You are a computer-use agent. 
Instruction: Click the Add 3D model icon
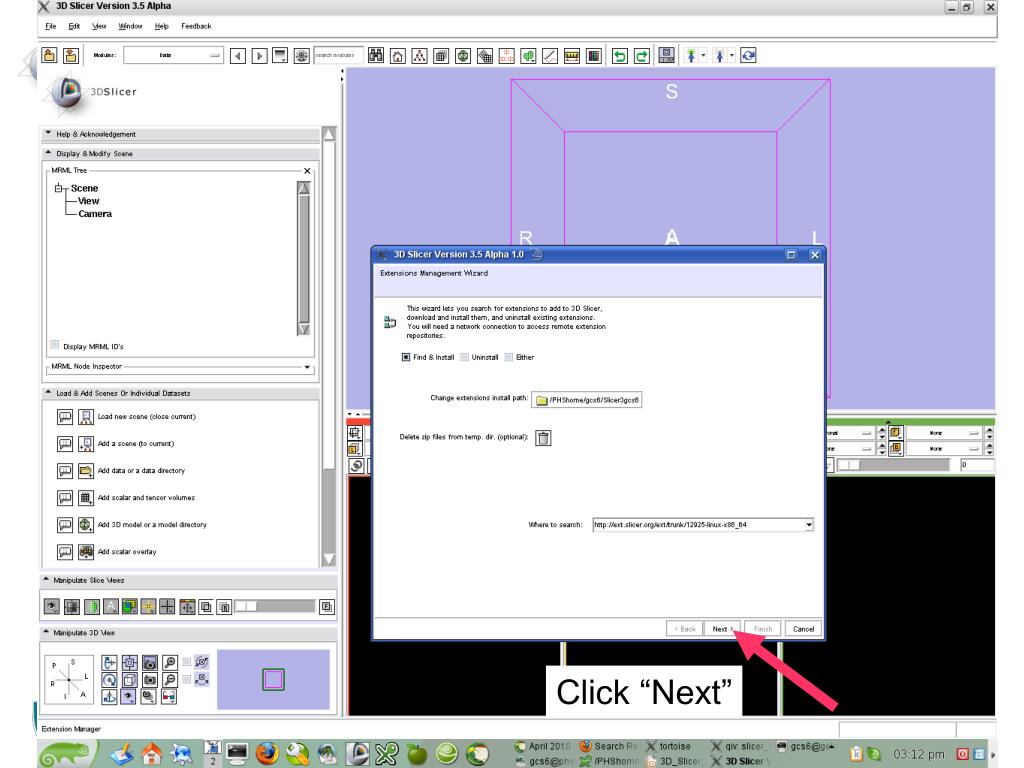pyautogui.click(x=86, y=524)
